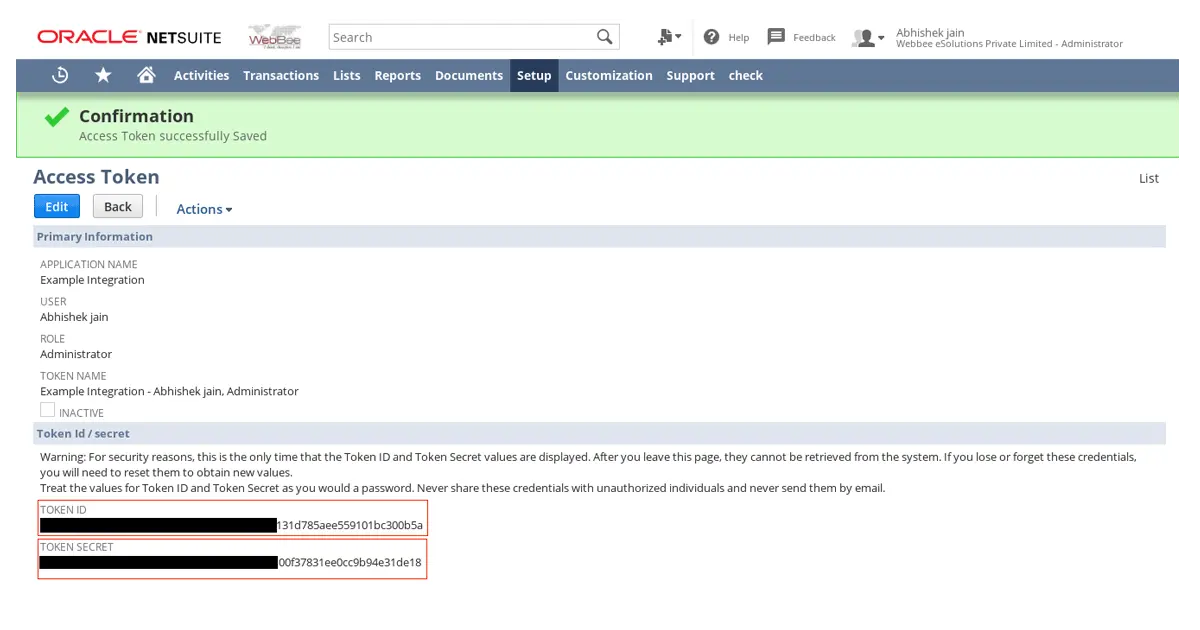Click the Search magnifier icon

(604, 36)
